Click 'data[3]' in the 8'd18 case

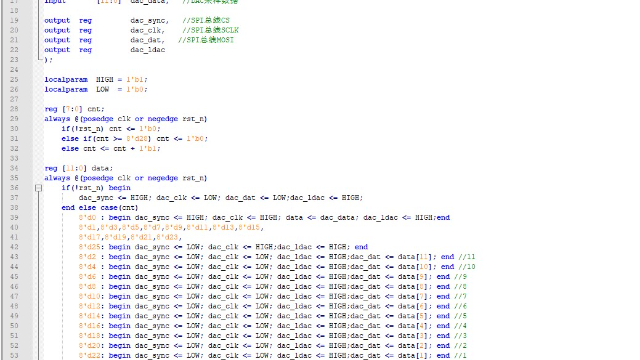(413, 336)
